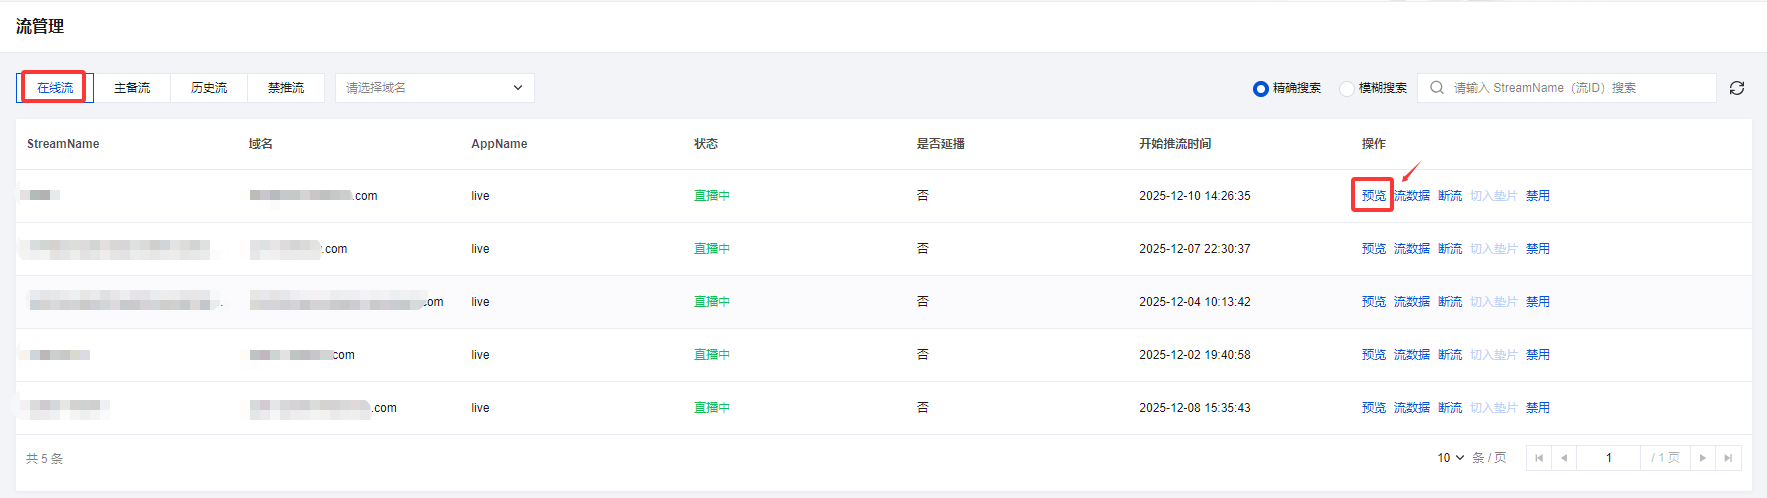Click the page number input box

(1608, 458)
